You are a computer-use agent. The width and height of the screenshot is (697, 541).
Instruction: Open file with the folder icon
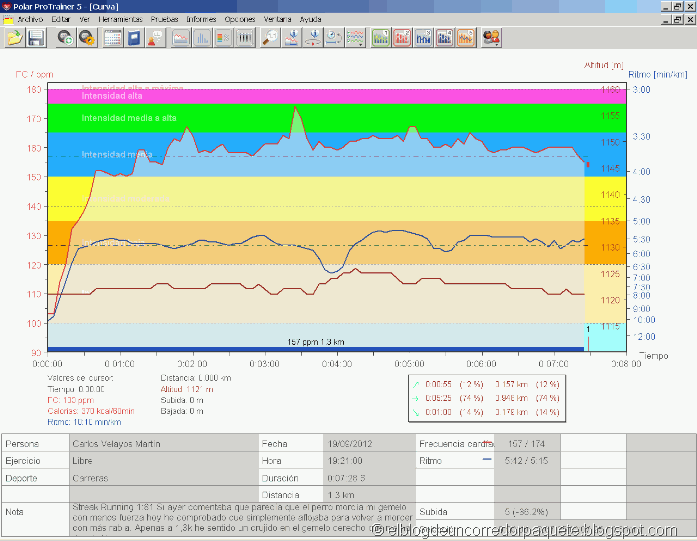tap(15, 38)
